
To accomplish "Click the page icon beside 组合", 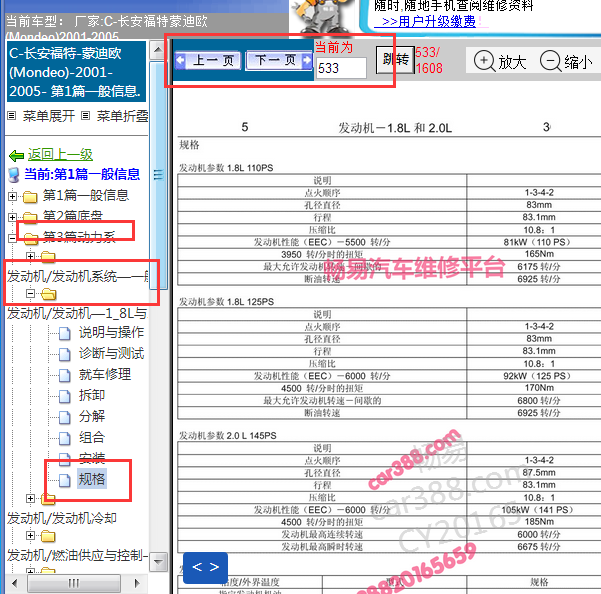I will (x=65, y=438).
